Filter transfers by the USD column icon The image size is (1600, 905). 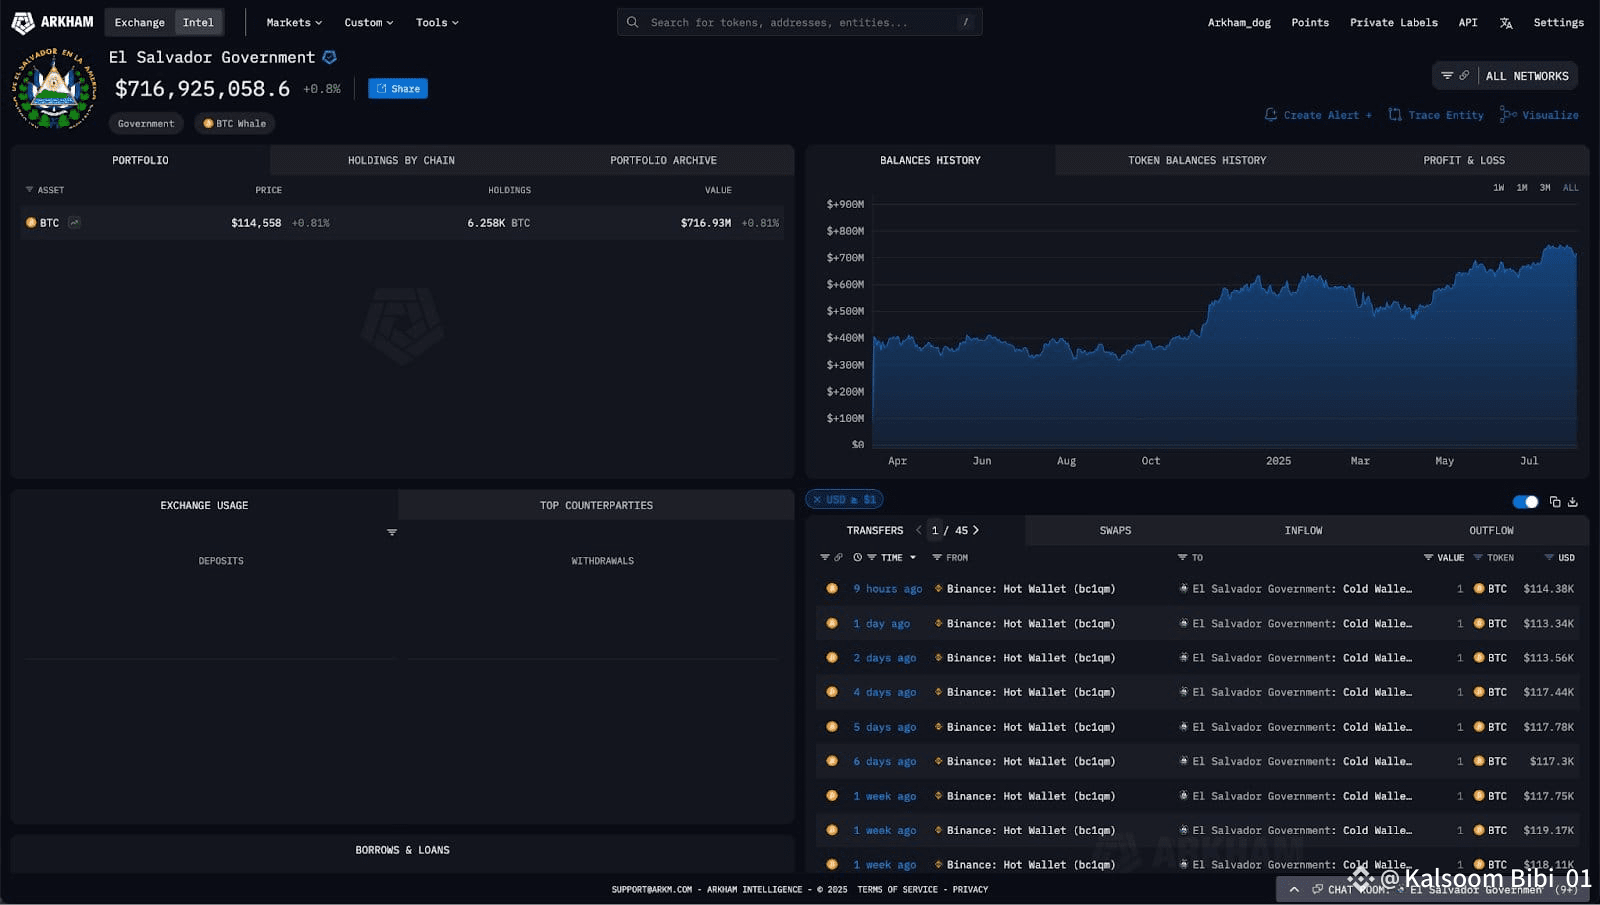[x=1549, y=558]
